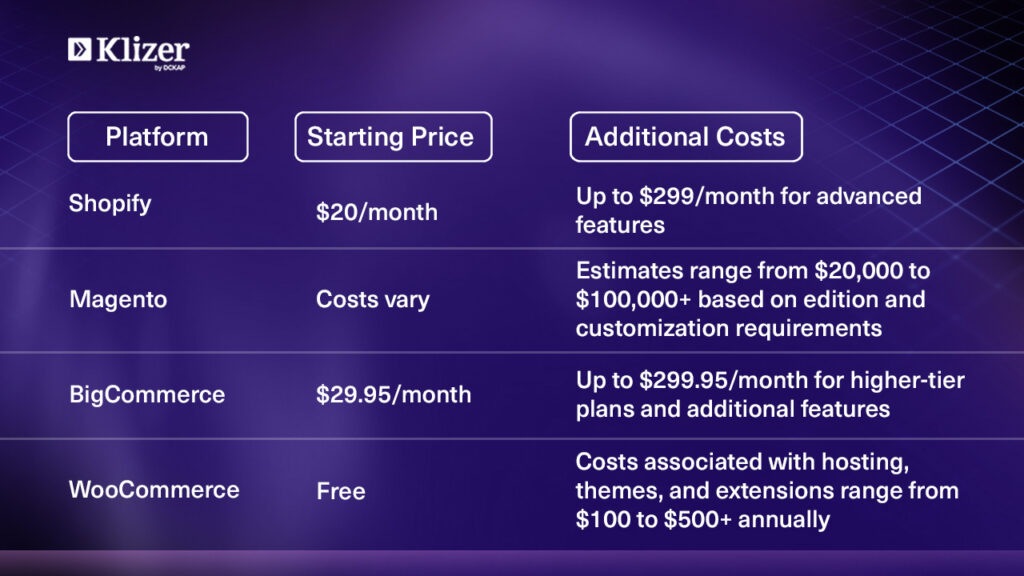Click Magento's $20,000 to $100,000+ estimate text

(x=750, y=299)
